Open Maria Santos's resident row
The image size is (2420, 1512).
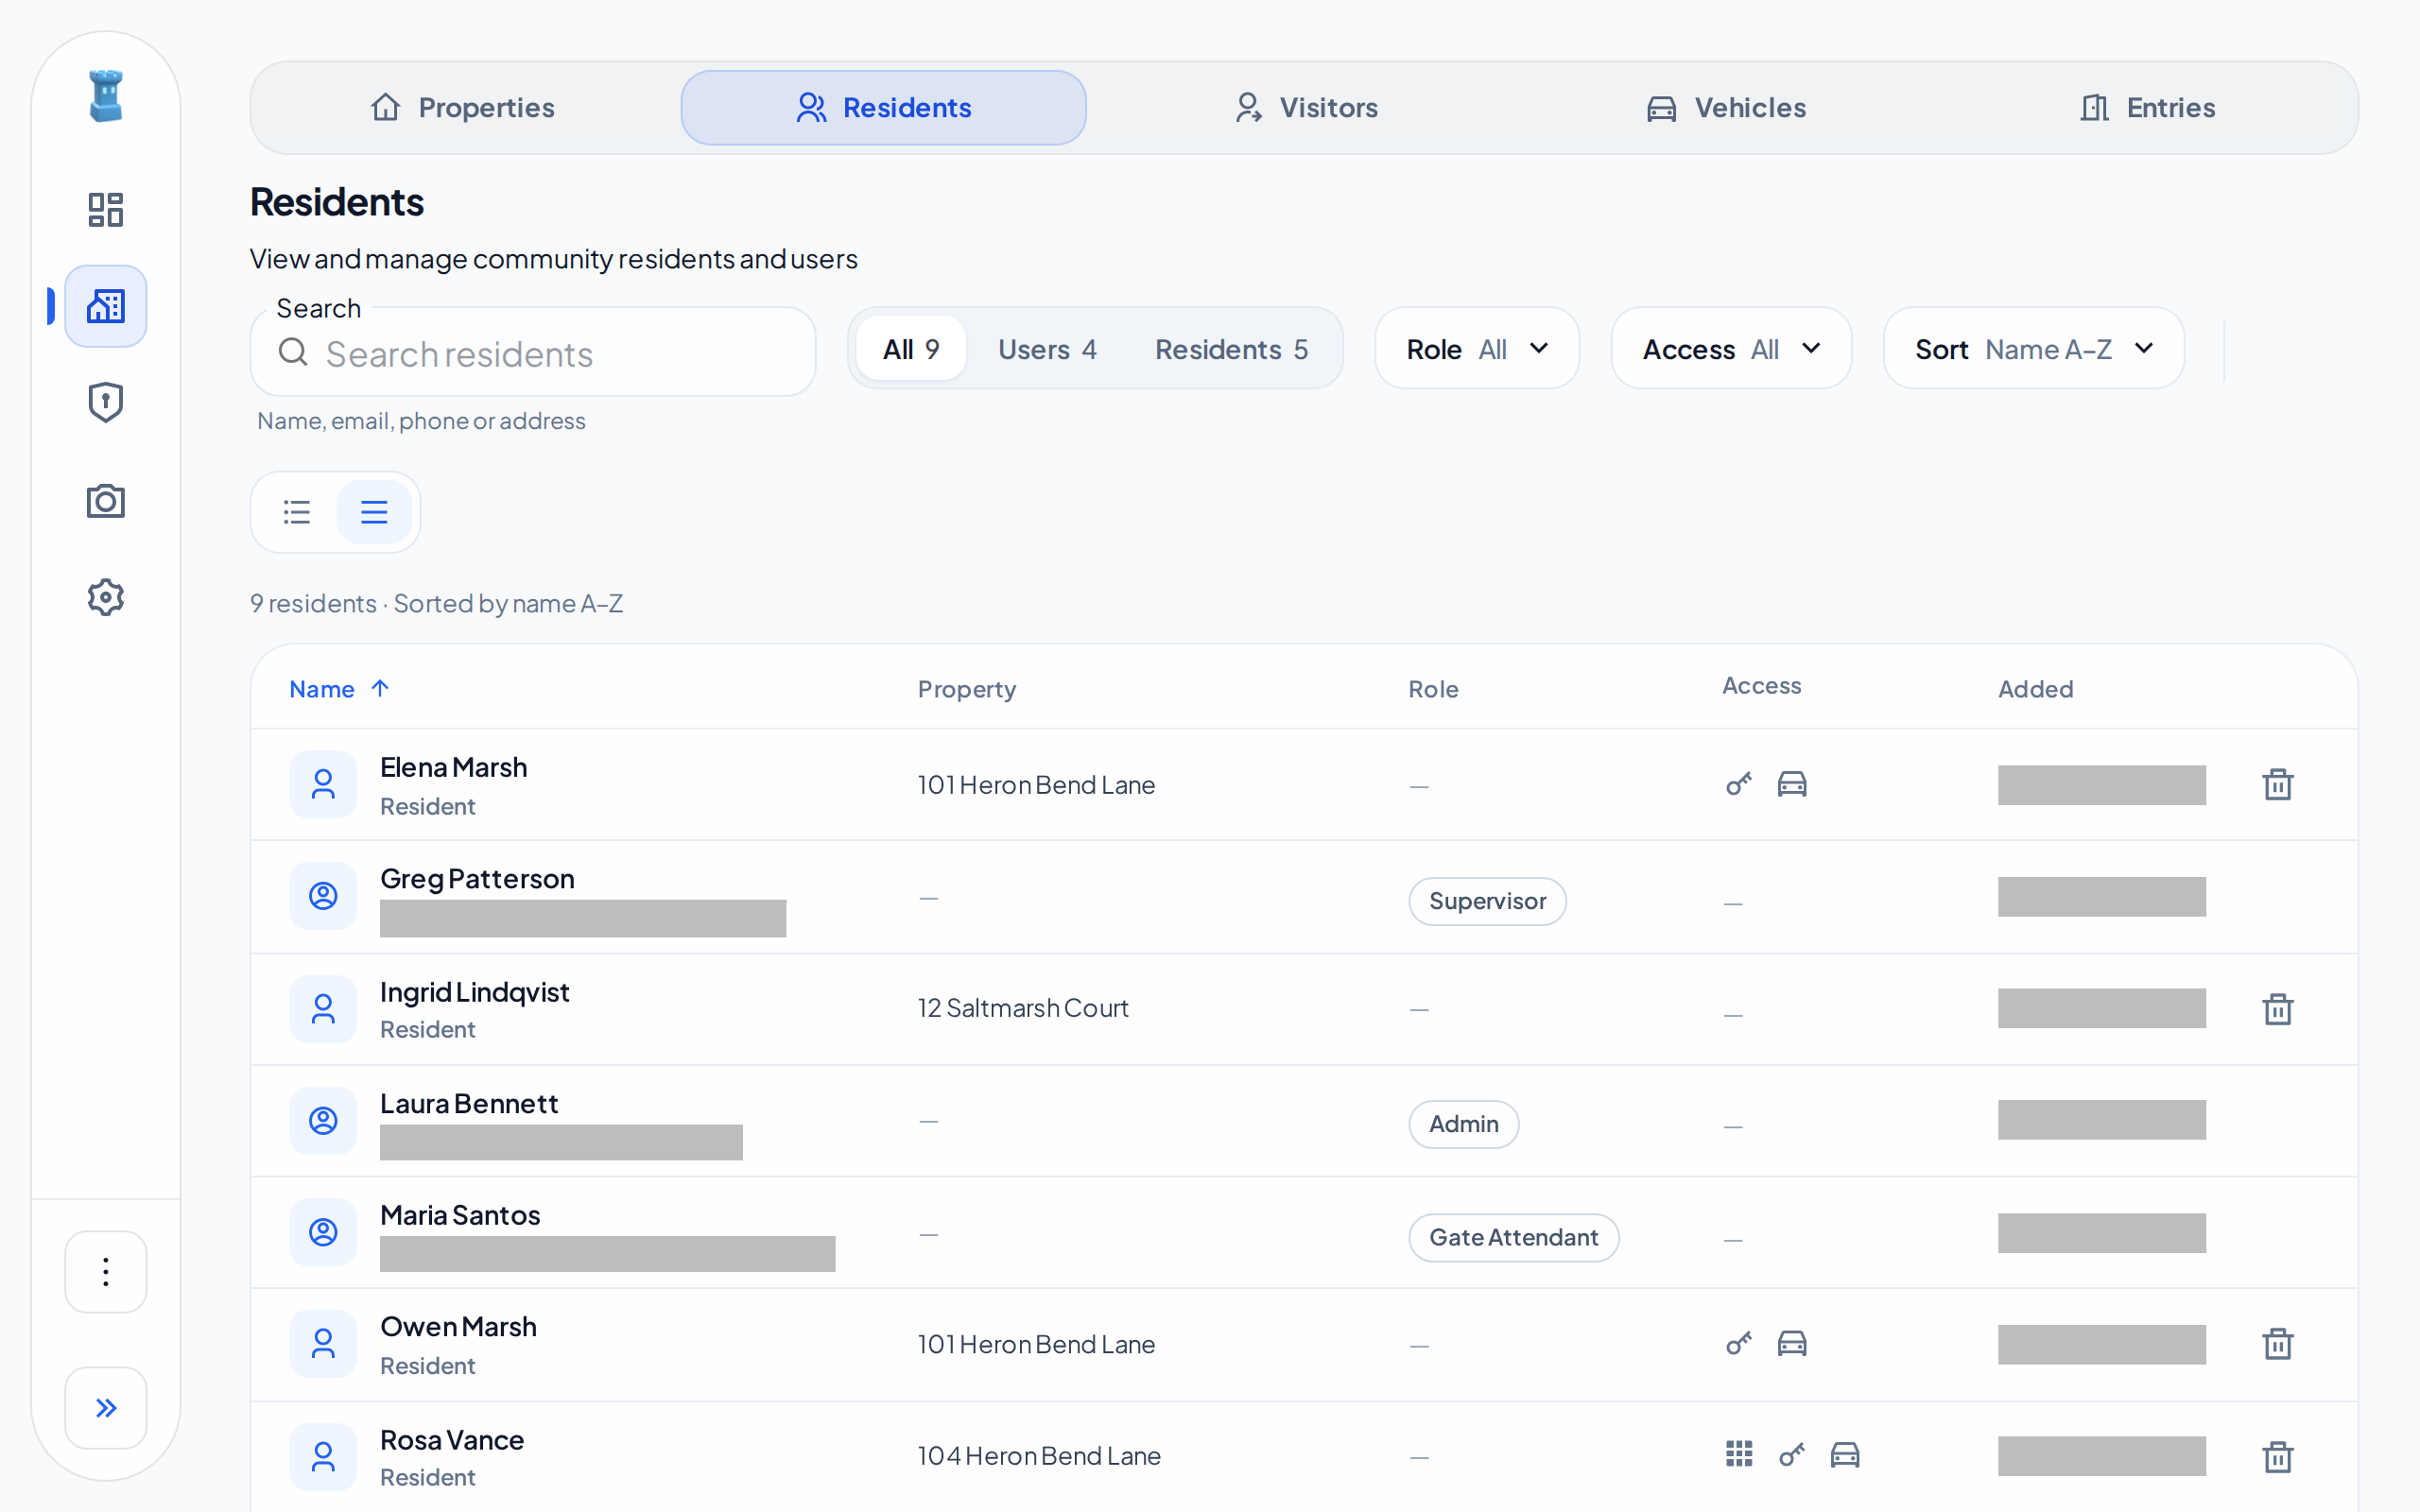[x=1304, y=1233]
